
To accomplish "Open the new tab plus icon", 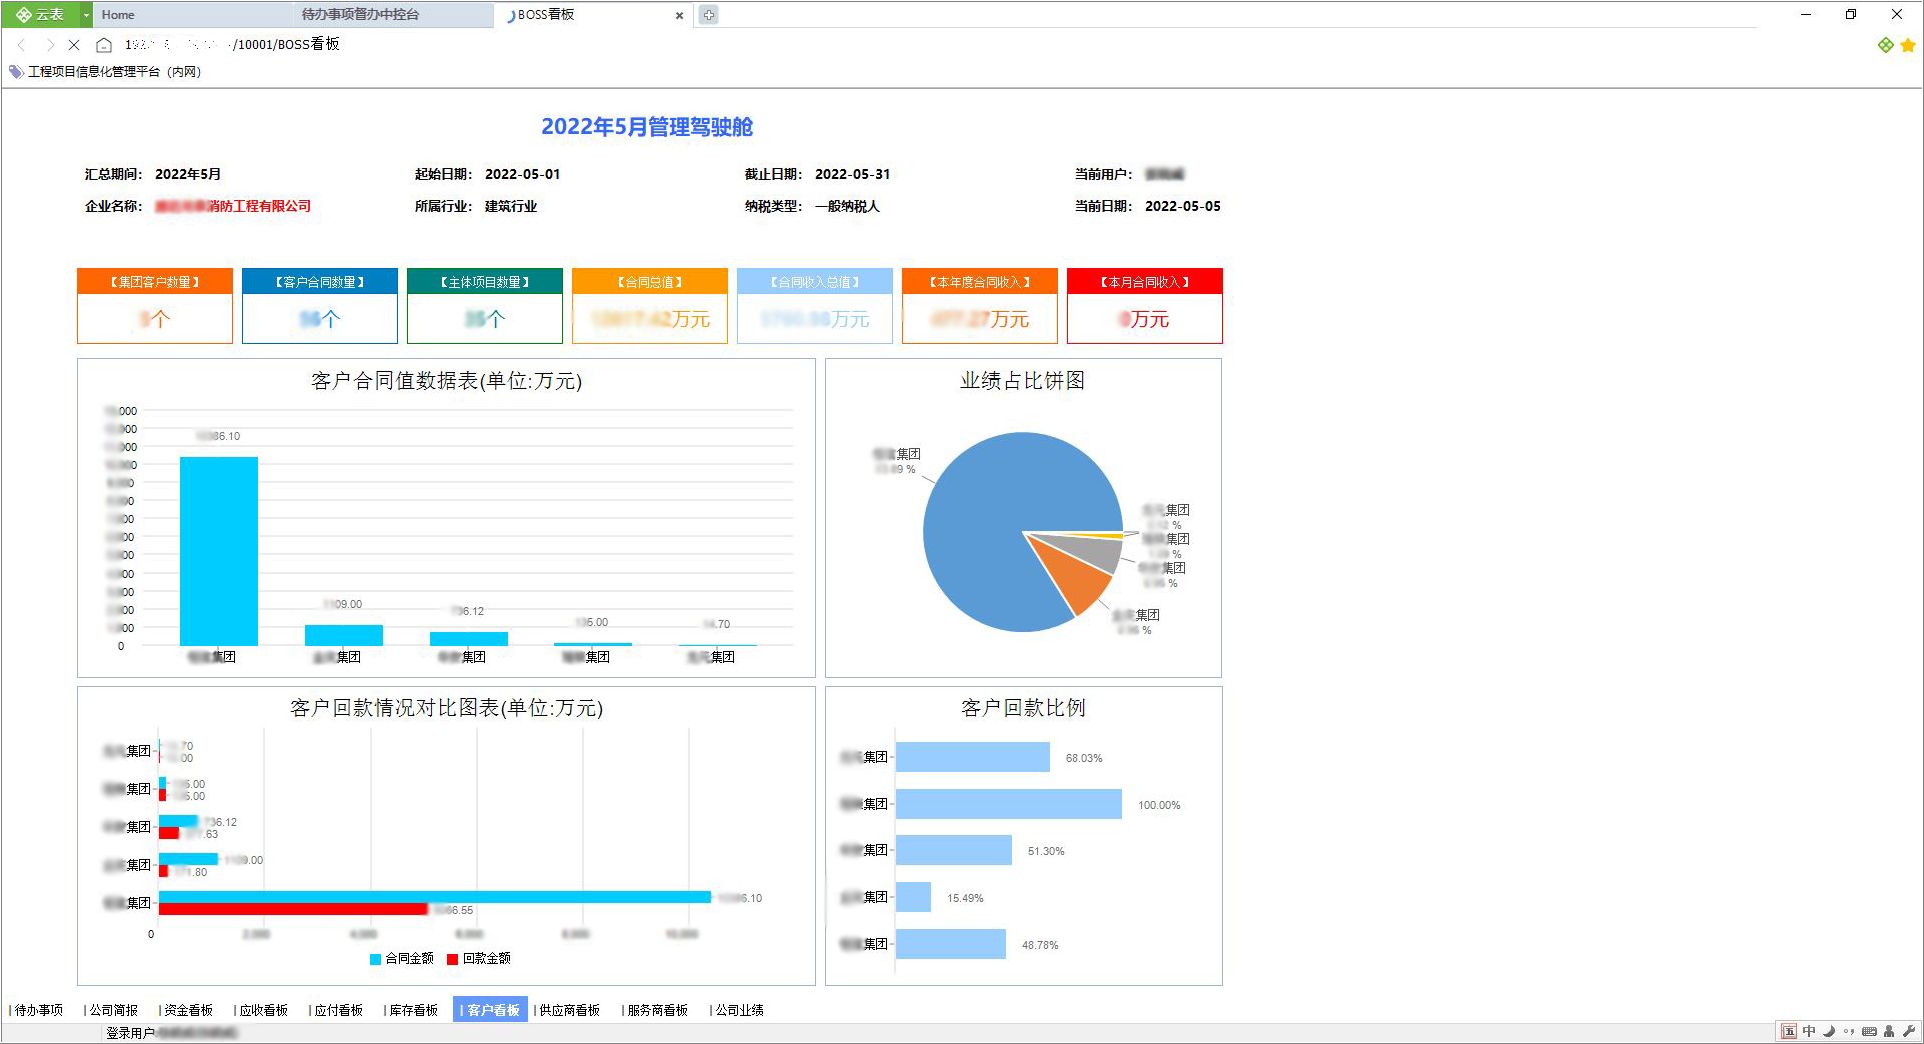I will (708, 15).
